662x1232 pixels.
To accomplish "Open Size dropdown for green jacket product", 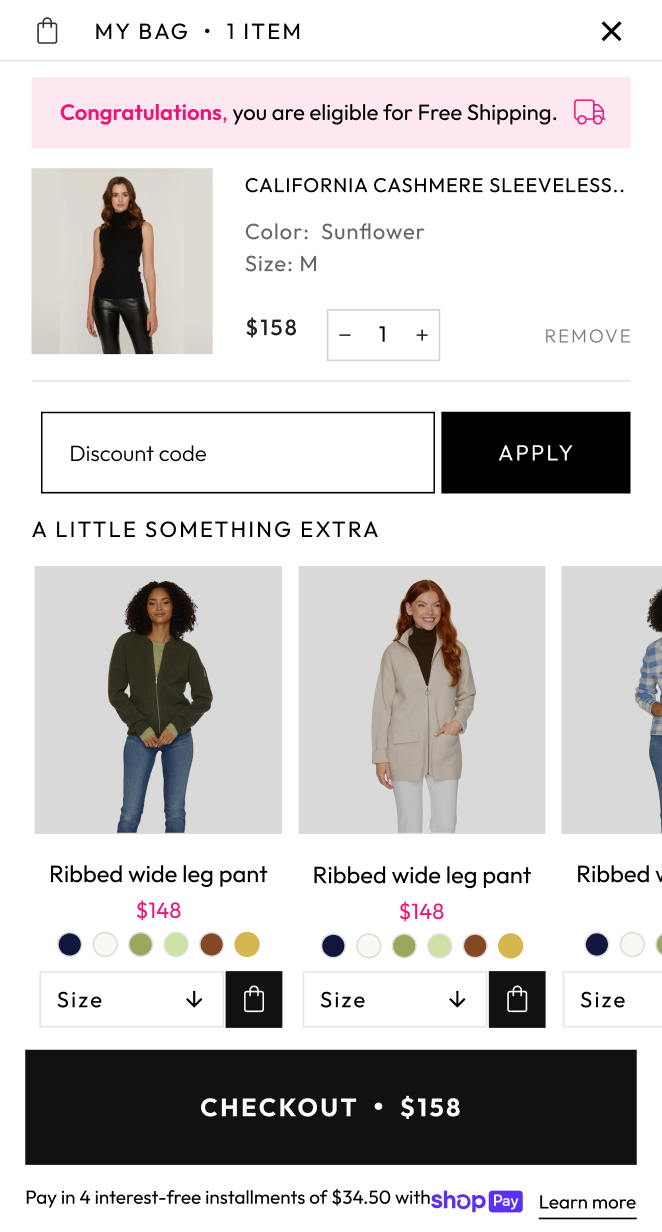I will click(131, 999).
